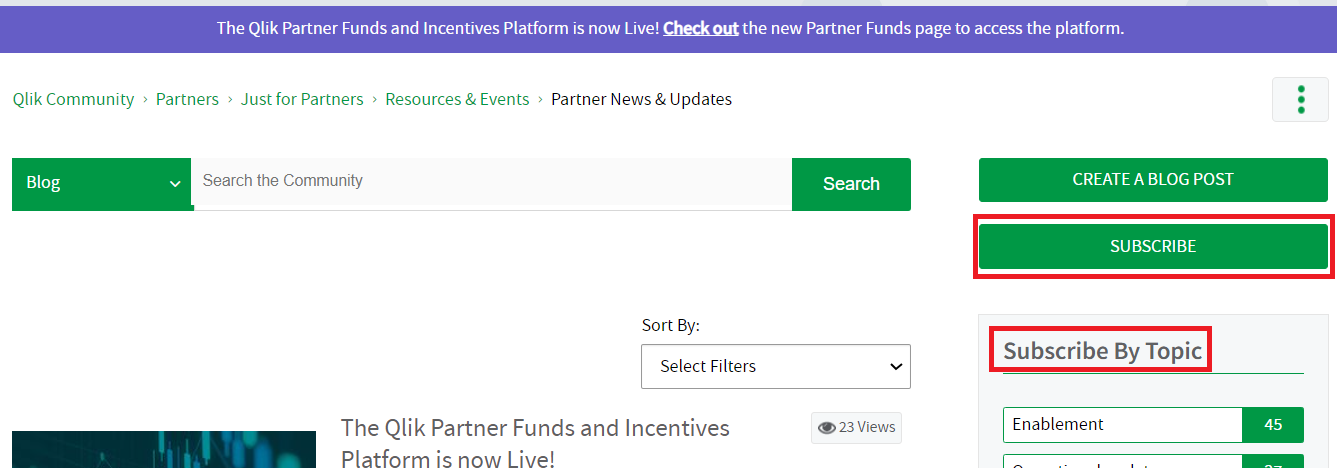1337x468 pixels.
Task: Click the Sort By label
Action: 671,325
